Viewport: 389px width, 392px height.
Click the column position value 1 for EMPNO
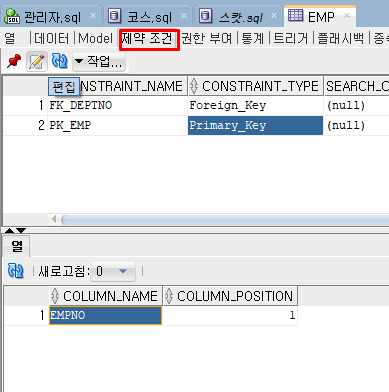230,315
